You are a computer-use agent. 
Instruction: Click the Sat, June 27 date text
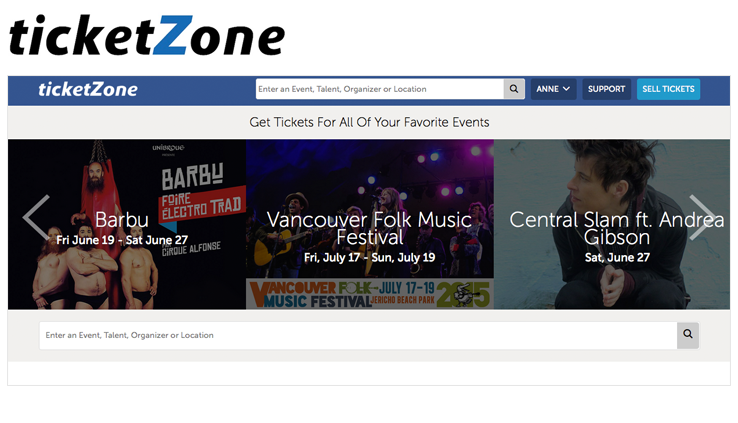coord(617,257)
